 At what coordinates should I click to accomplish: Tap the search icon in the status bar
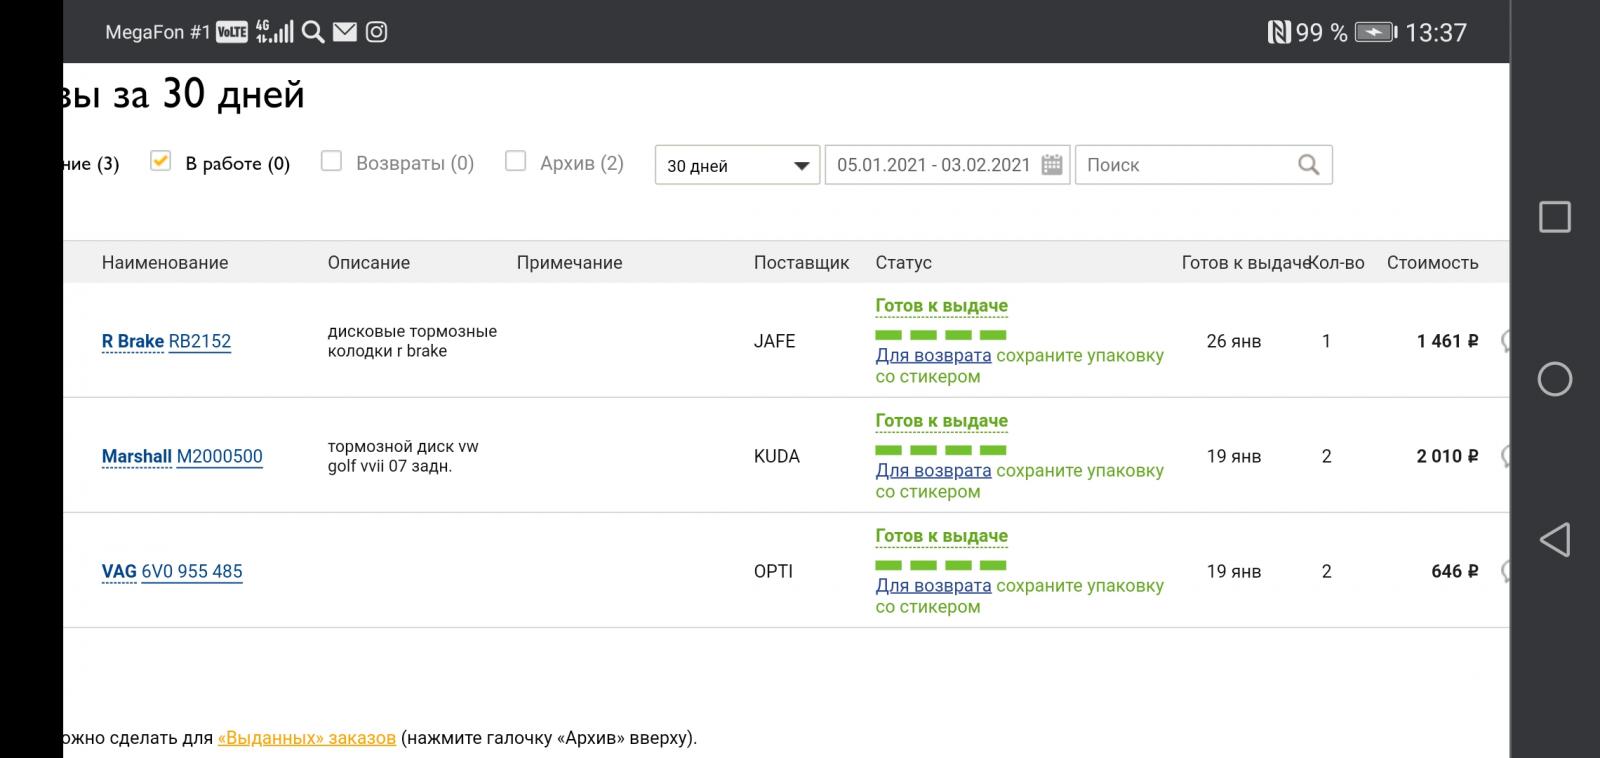point(313,32)
